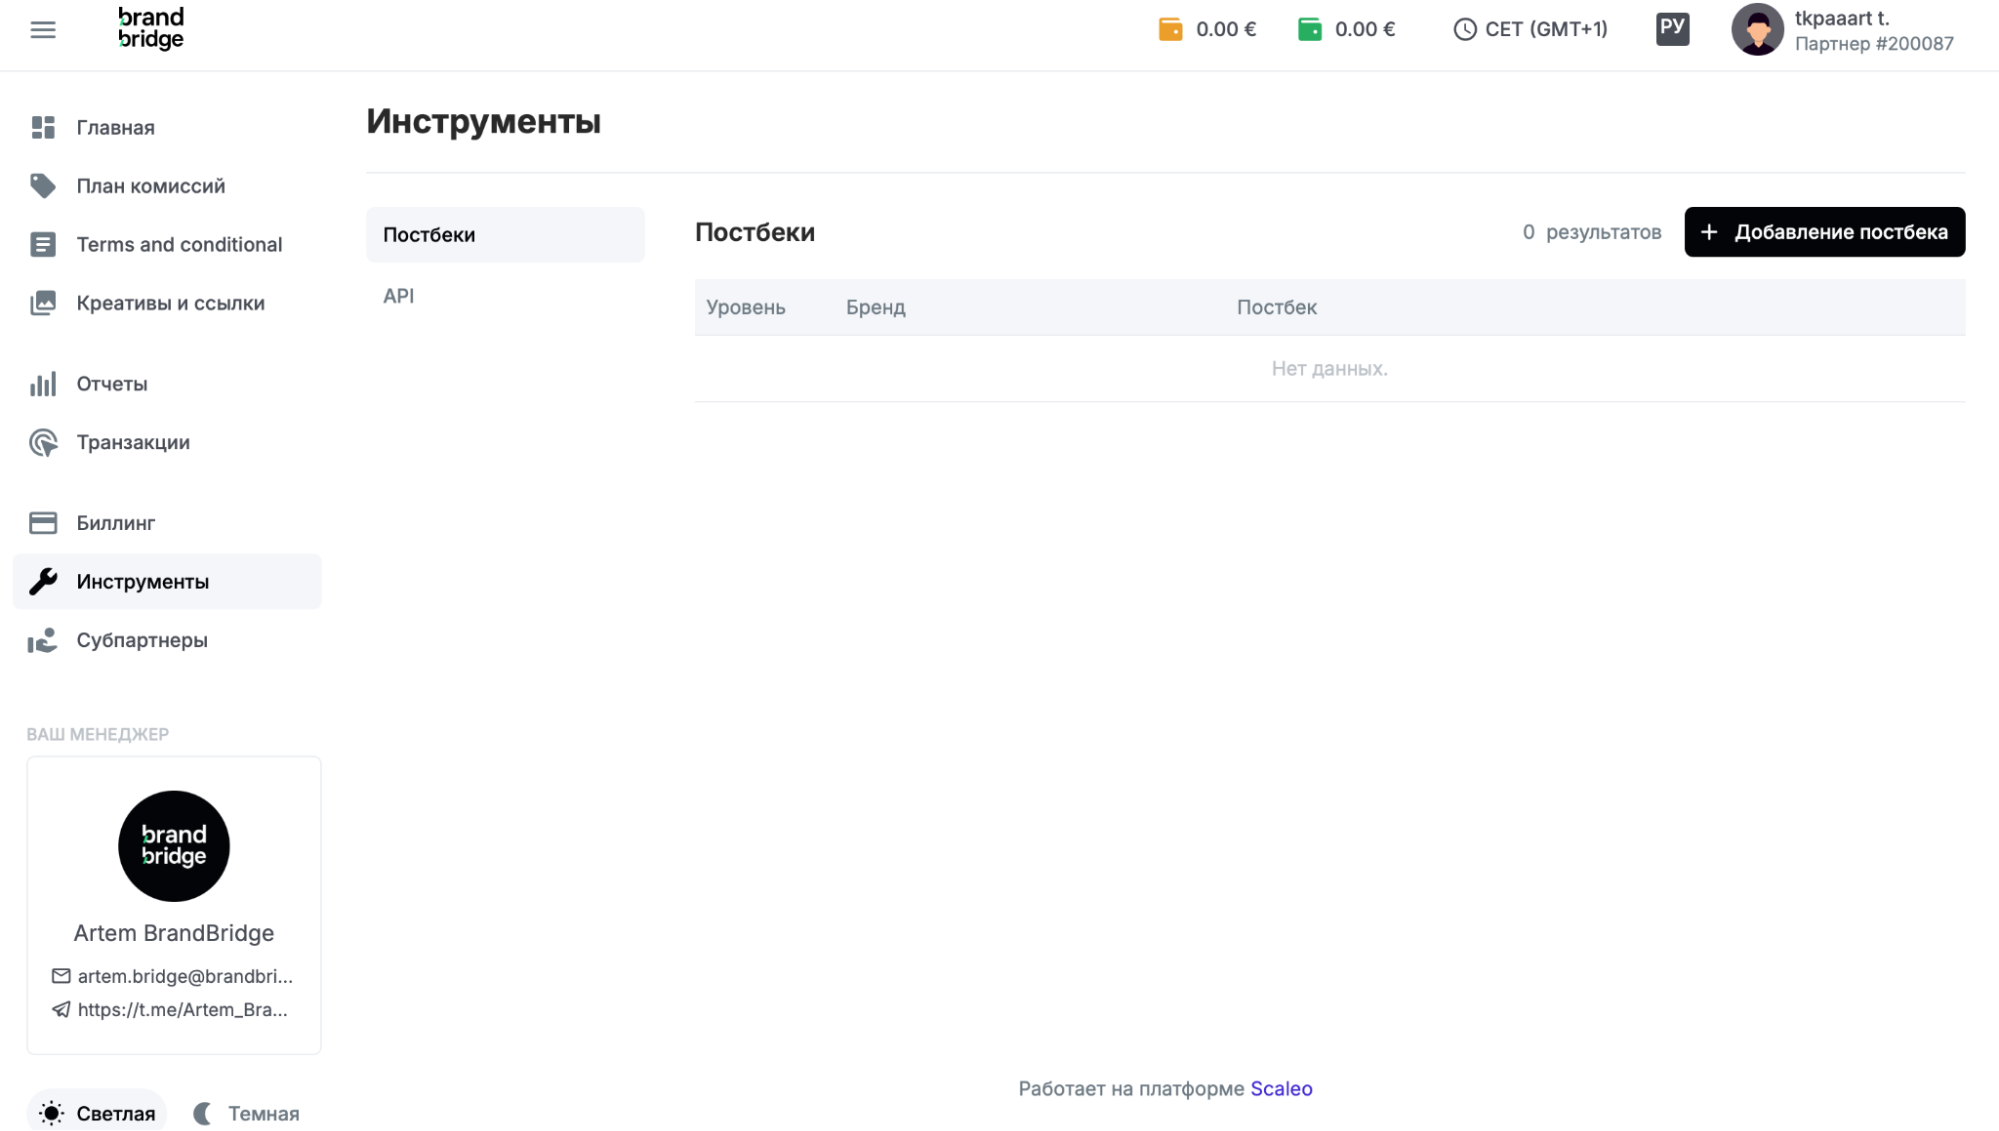Enable Светлая theme option
The height and width of the screenshot is (1131, 1999).
(97, 1113)
